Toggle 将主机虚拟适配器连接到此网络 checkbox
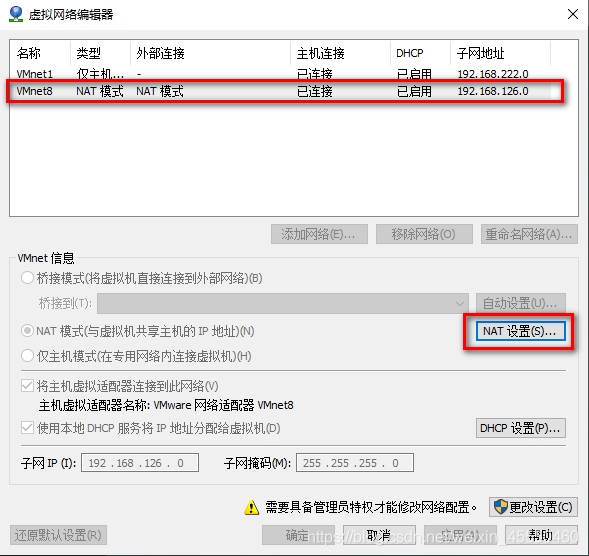 (x=27, y=386)
